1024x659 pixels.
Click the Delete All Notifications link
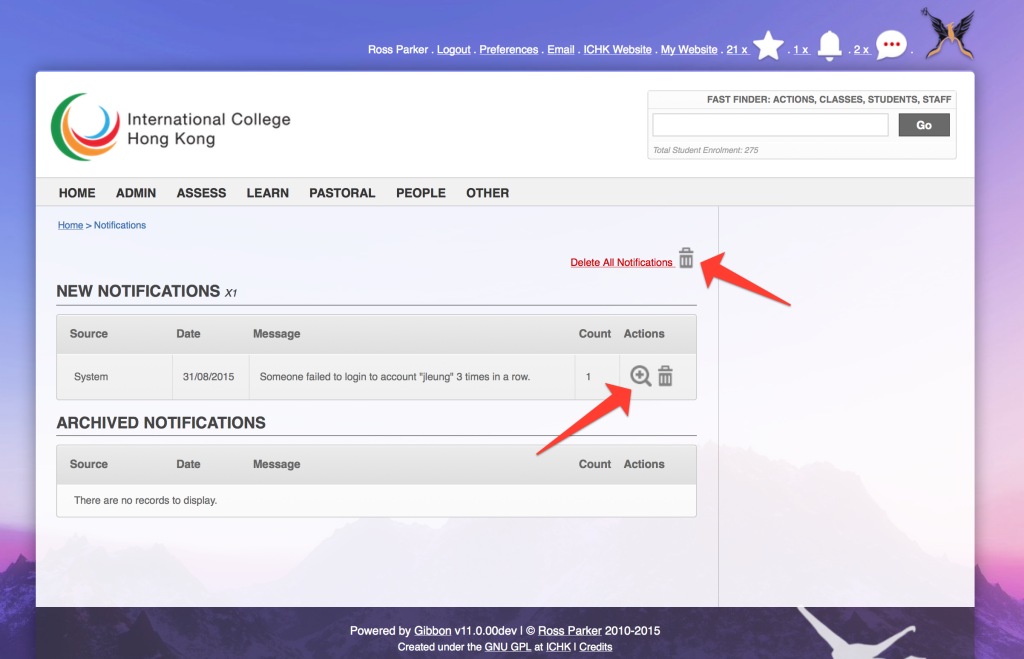coord(622,262)
